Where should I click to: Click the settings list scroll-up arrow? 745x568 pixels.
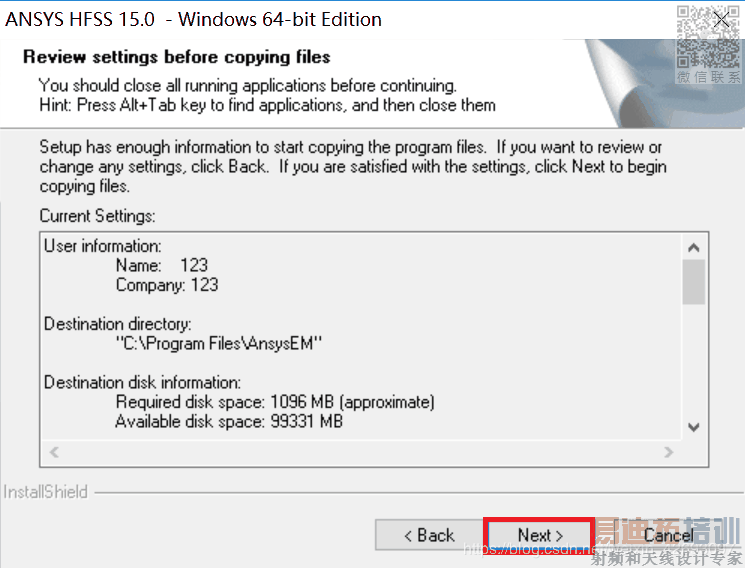tap(694, 247)
